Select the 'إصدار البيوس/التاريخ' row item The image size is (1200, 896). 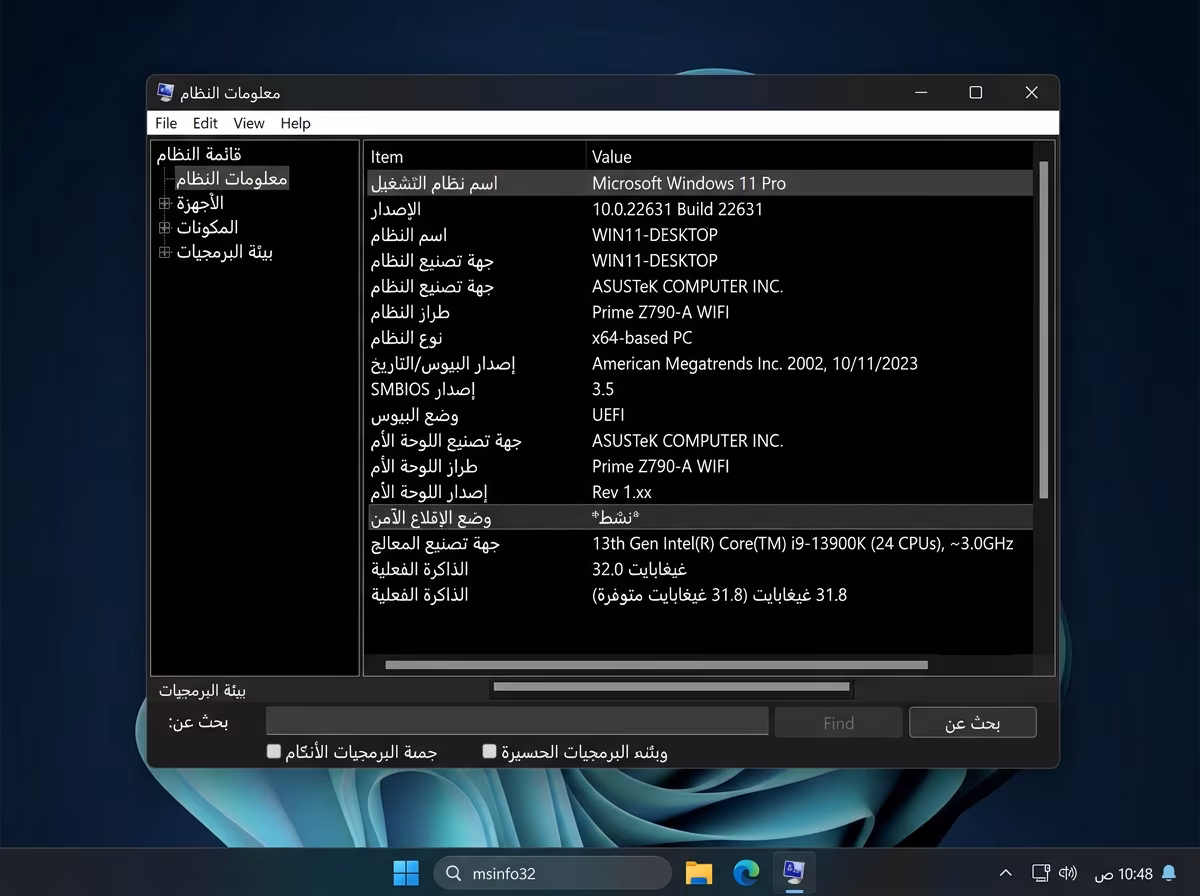coord(443,364)
